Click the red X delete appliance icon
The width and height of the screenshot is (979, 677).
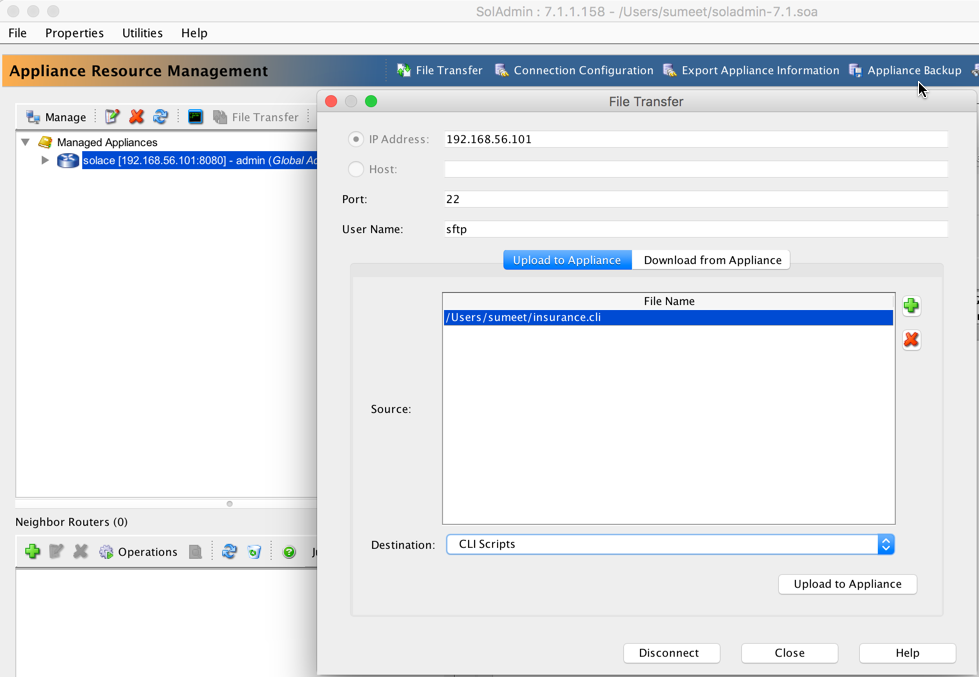(x=137, y=117)
